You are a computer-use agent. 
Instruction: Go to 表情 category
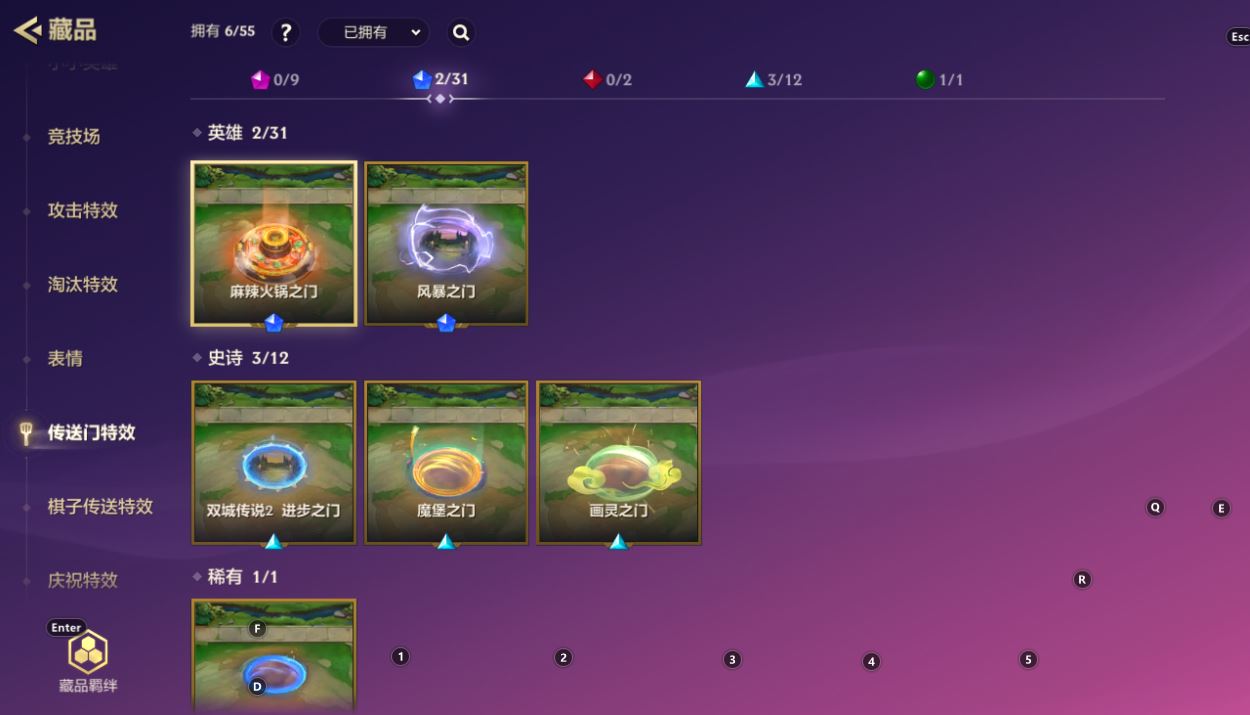[x=65, y=358]
